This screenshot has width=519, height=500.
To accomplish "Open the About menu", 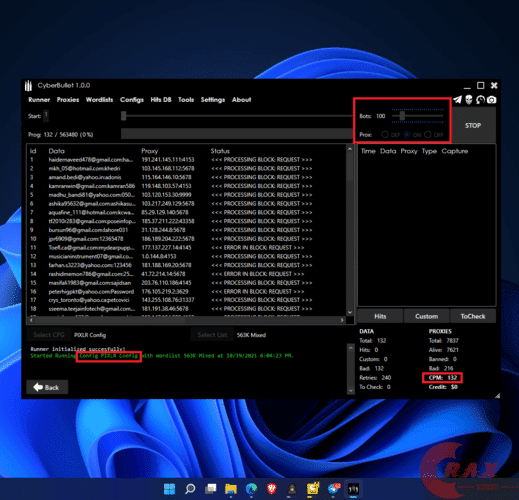I will 242,100.
